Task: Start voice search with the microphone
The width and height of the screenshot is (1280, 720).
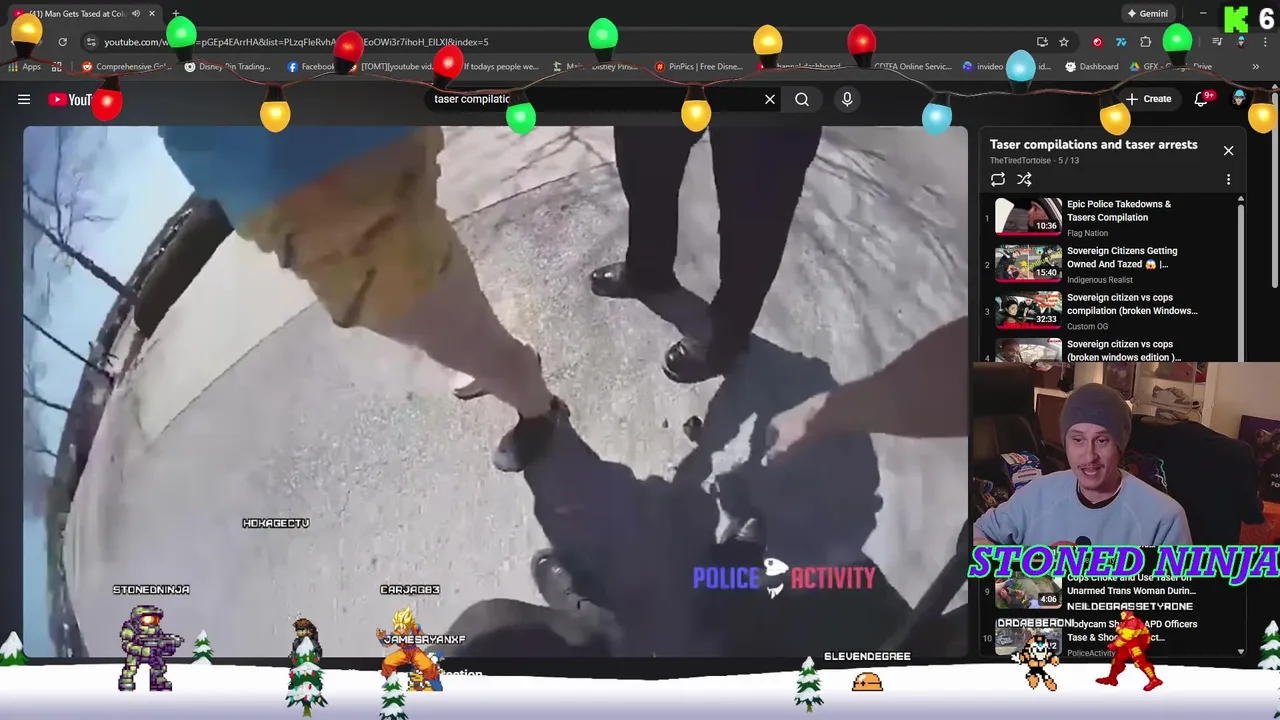Action: click(x=847, y=99)
